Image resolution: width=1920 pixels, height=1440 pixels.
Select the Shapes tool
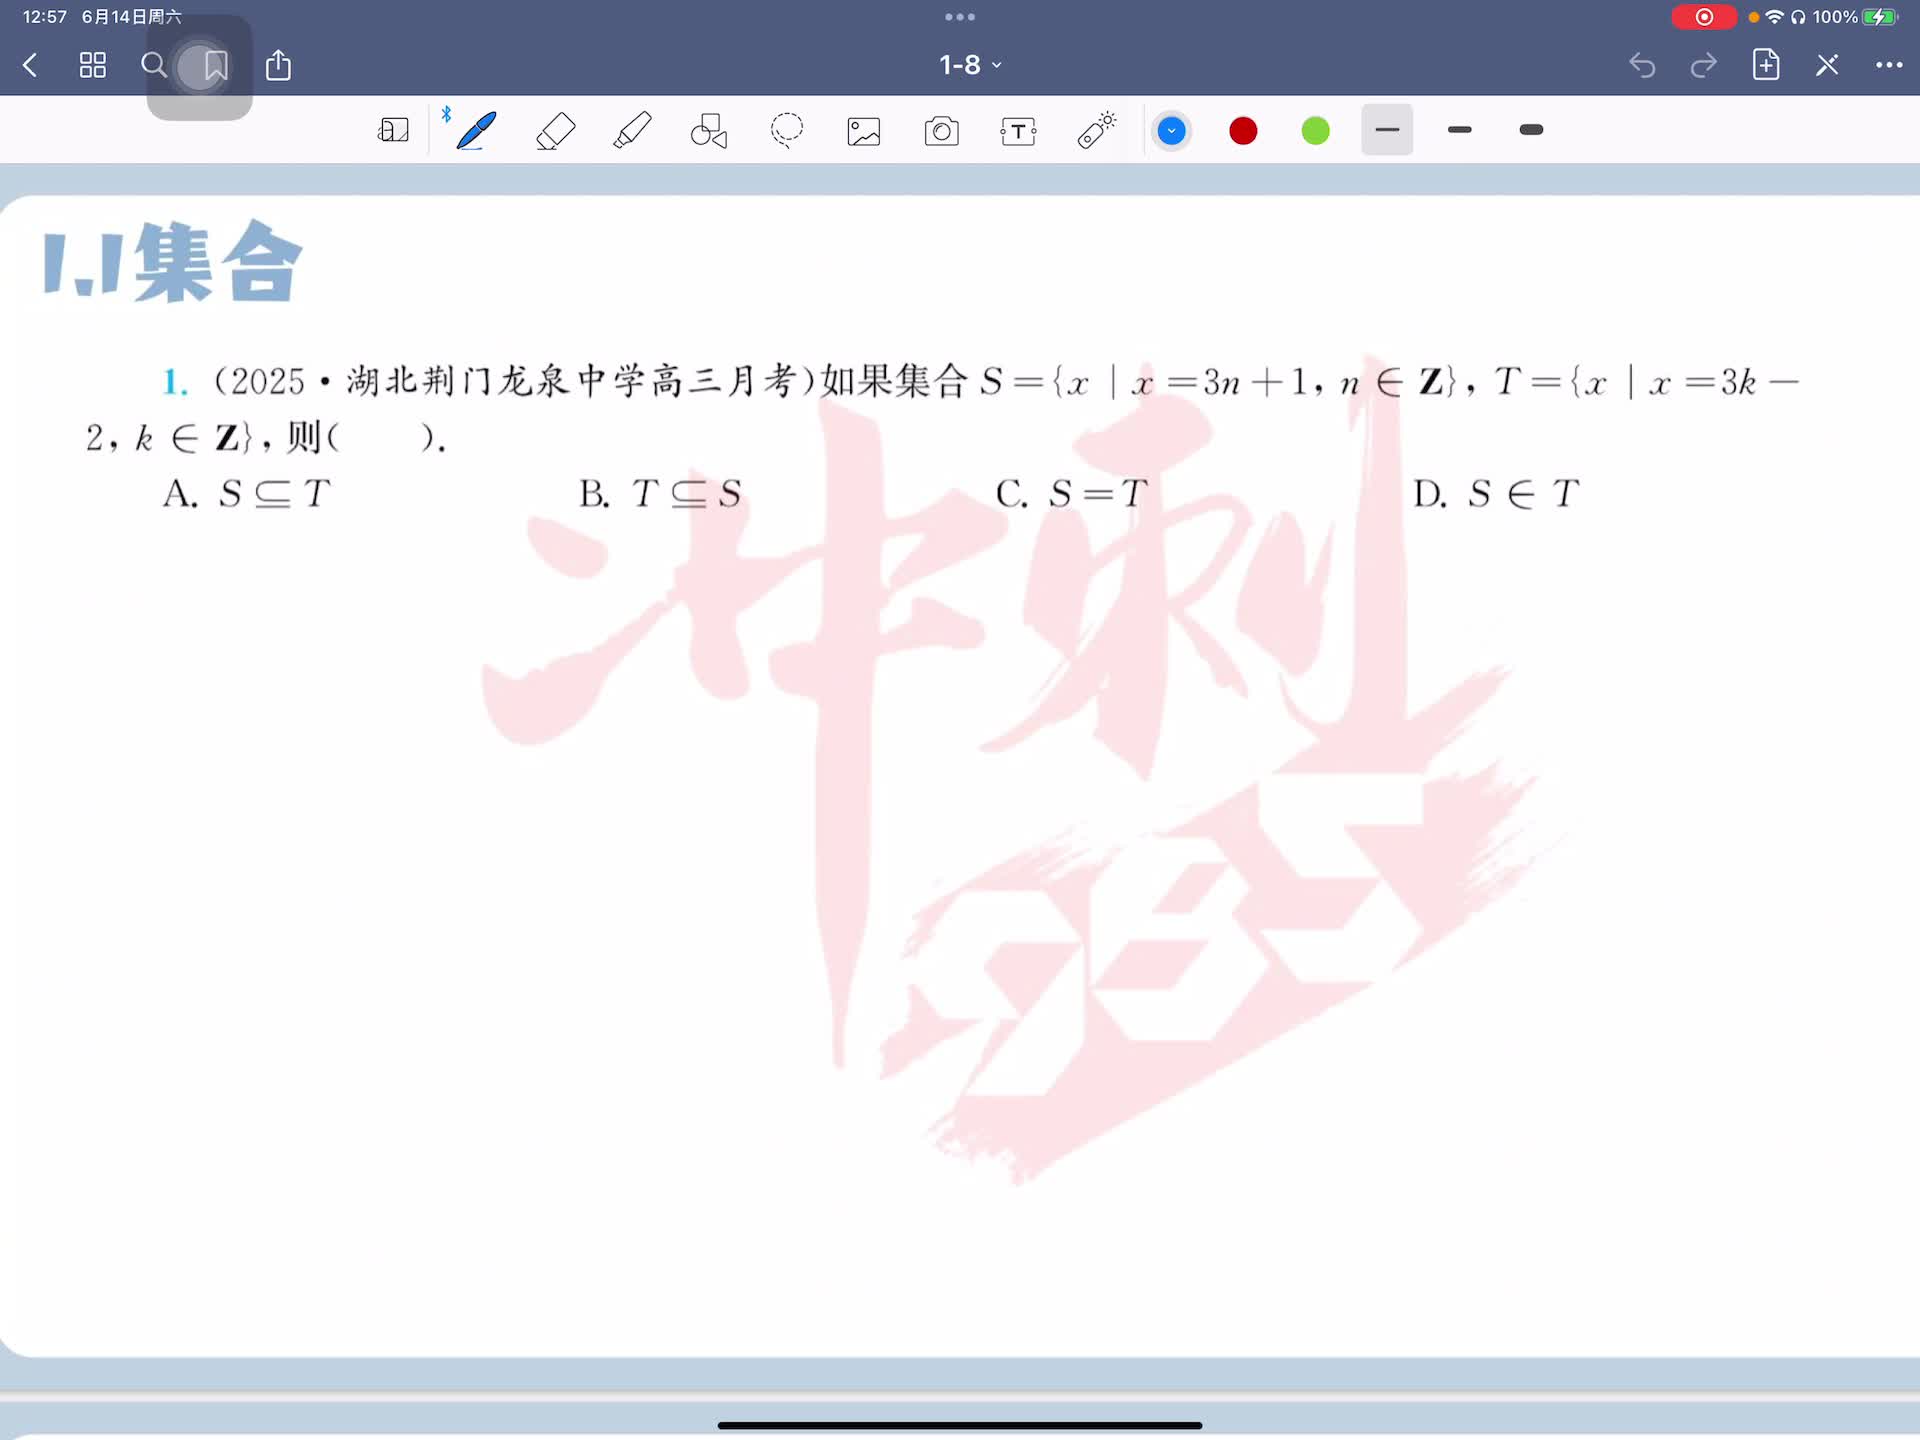[709, 130]
